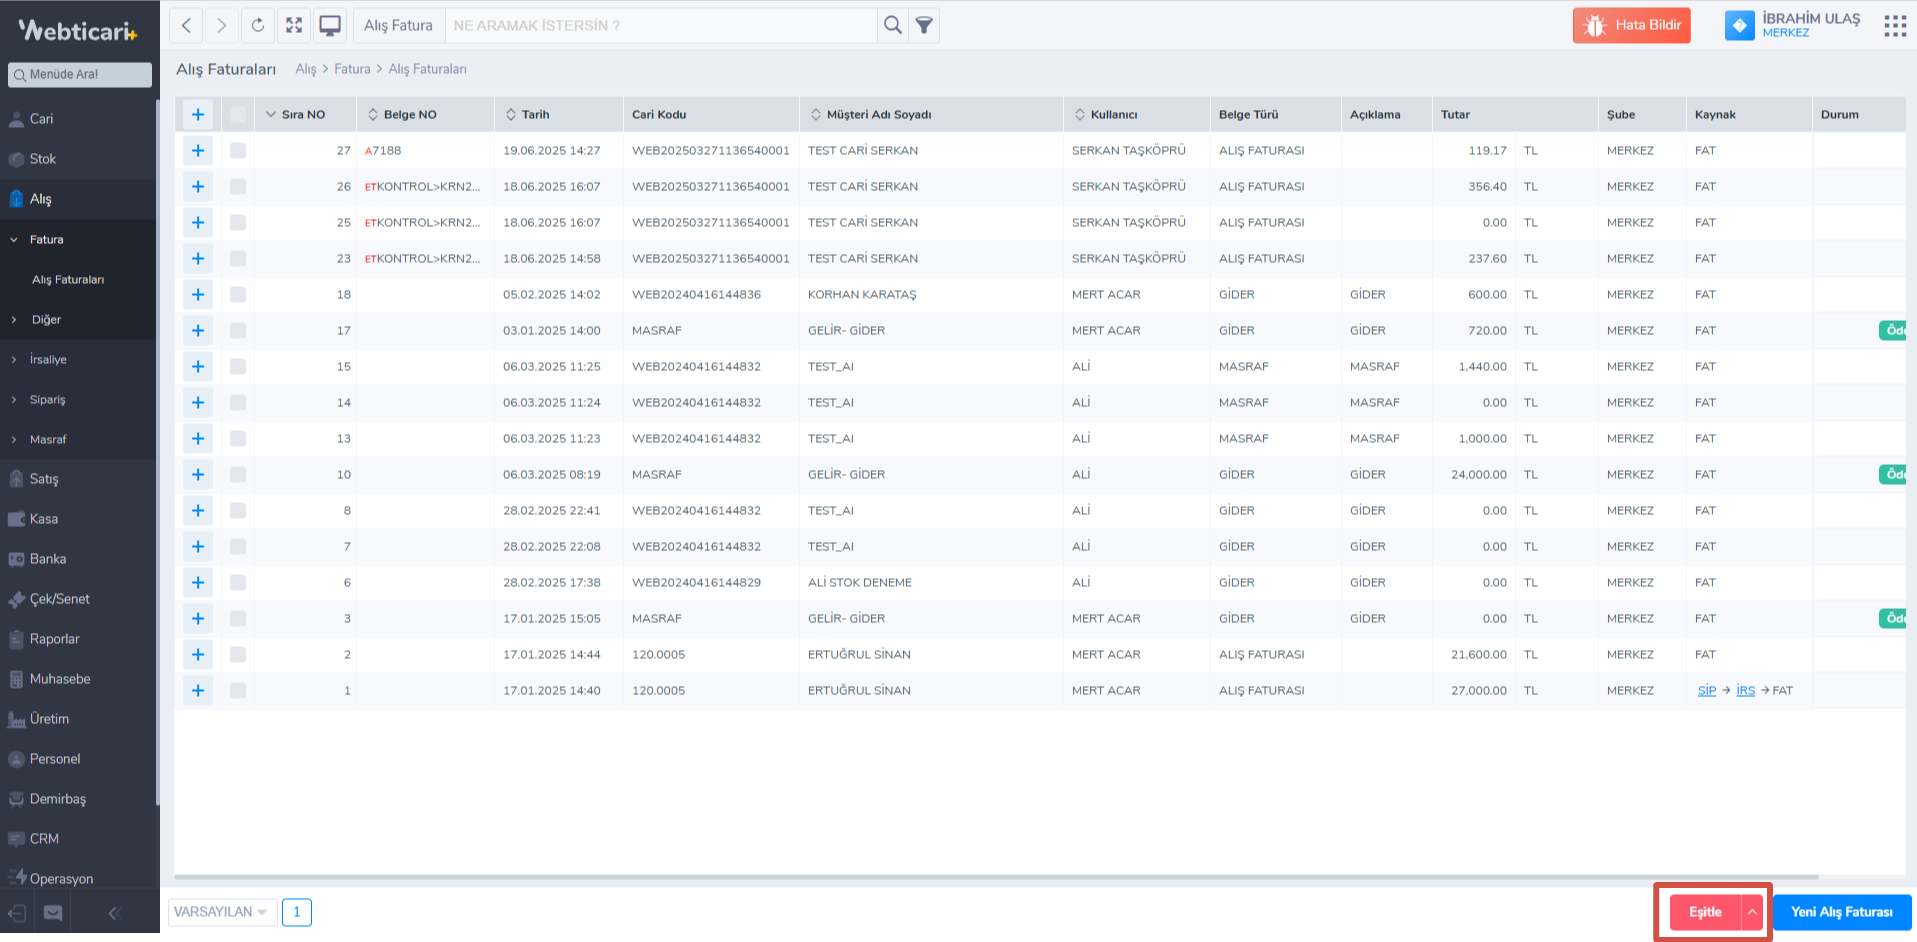Go back with the left arrow icon
Screen dimensions: 1917x942
click(x=186, y=25)
